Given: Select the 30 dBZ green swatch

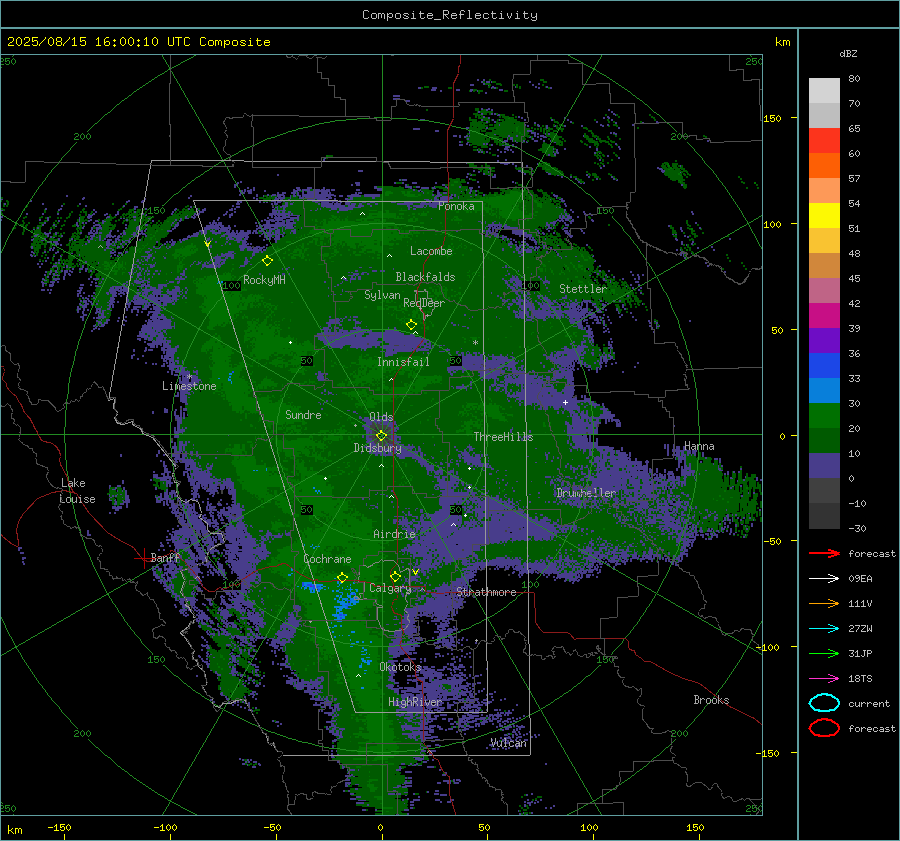Looking at the screenshot, I should (x=824, y=415).
